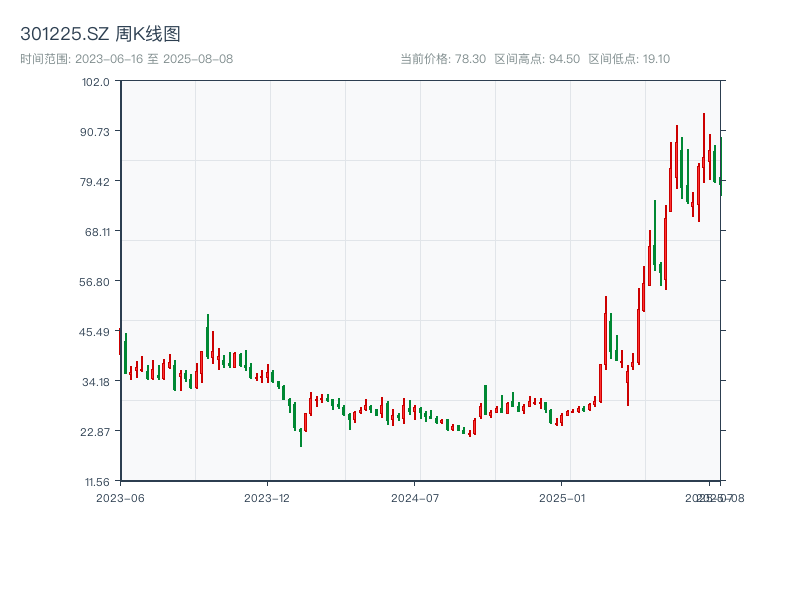Click the y-axis label 68.11
800x600 pixels.
coord(97,232)
